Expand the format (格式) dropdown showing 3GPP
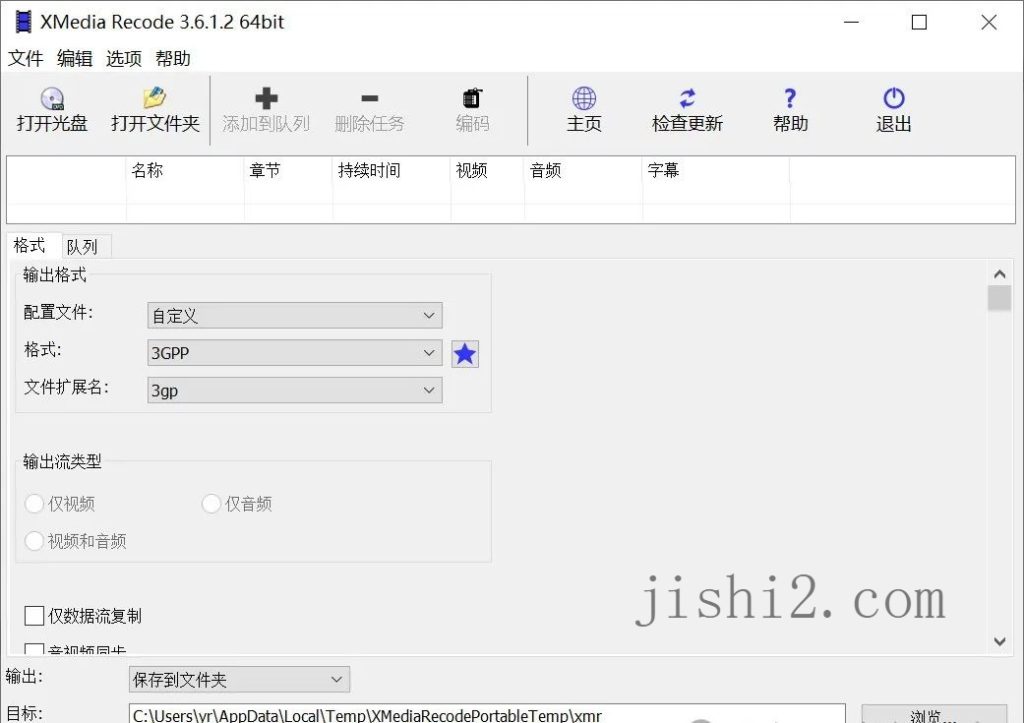Image resolution: width=1024 pixels, height=723 pixels. (x=295, y=353)
